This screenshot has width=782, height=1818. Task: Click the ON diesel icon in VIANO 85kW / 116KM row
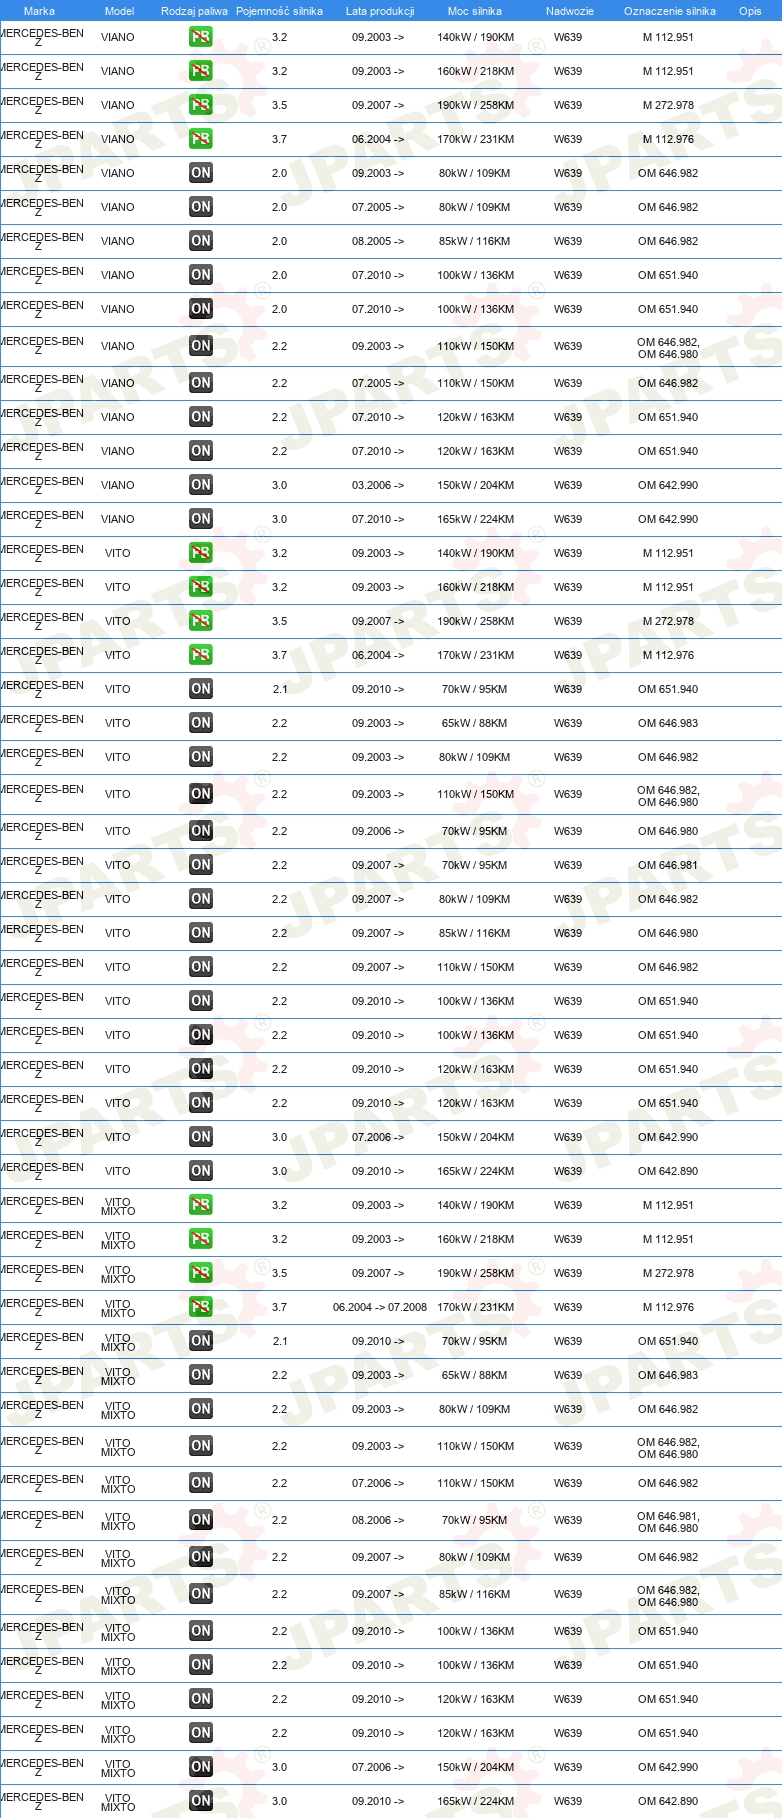coord(201,241)
